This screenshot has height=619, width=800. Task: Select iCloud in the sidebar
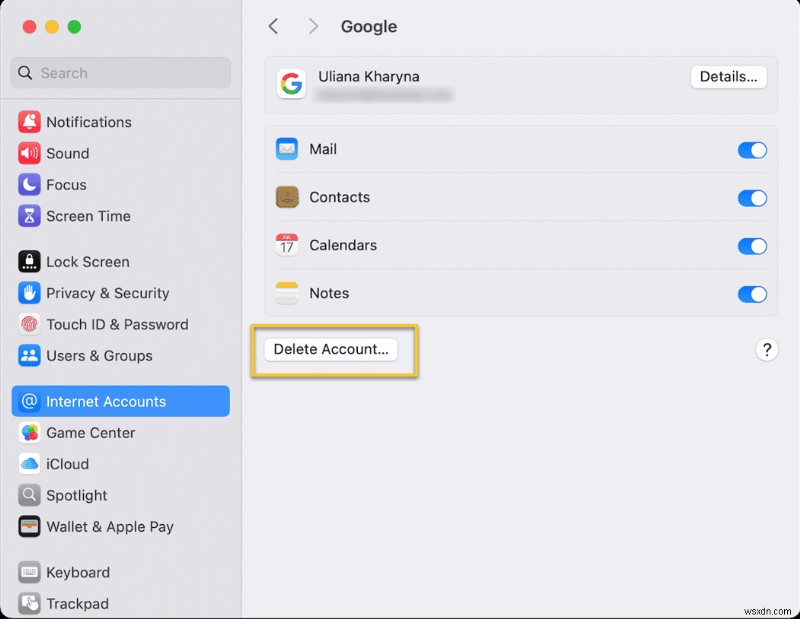pyautogui.click(x=120, y=464)
